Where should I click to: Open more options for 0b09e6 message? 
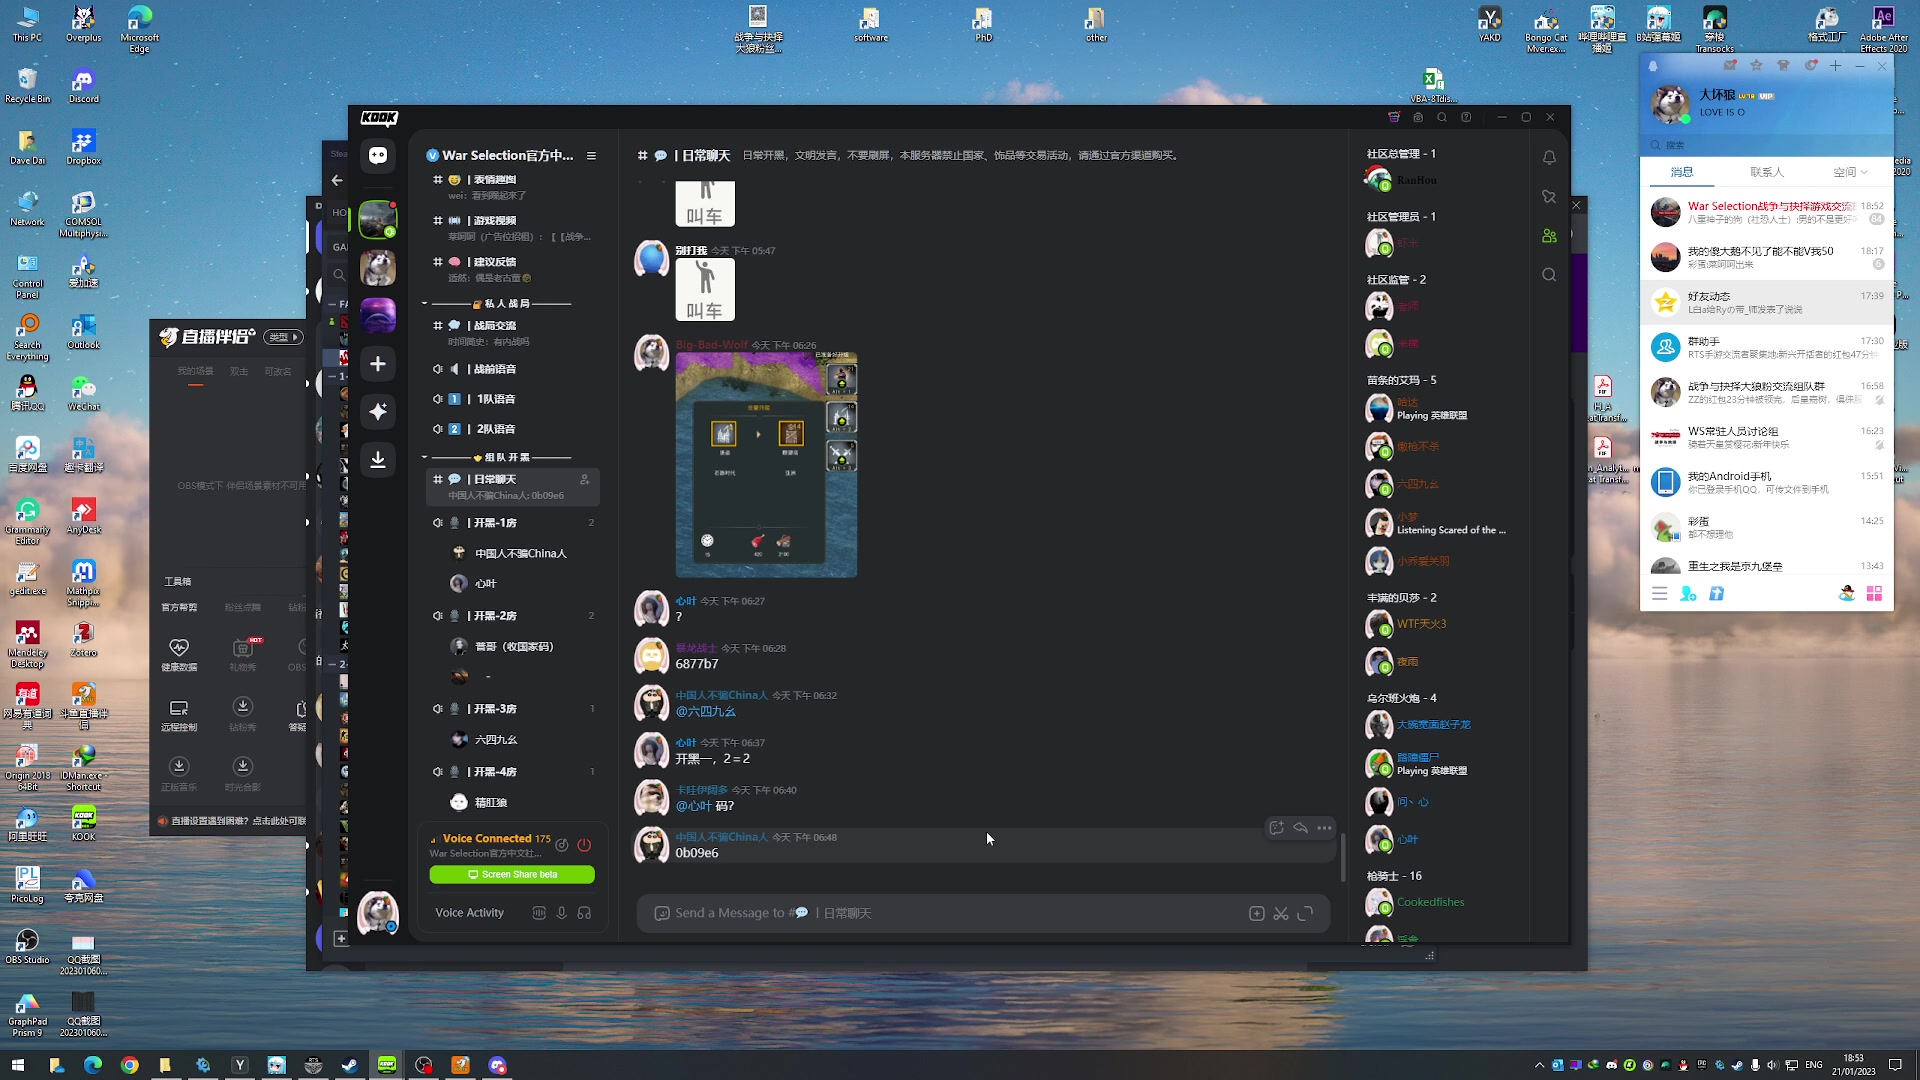tap(1324, 828)
